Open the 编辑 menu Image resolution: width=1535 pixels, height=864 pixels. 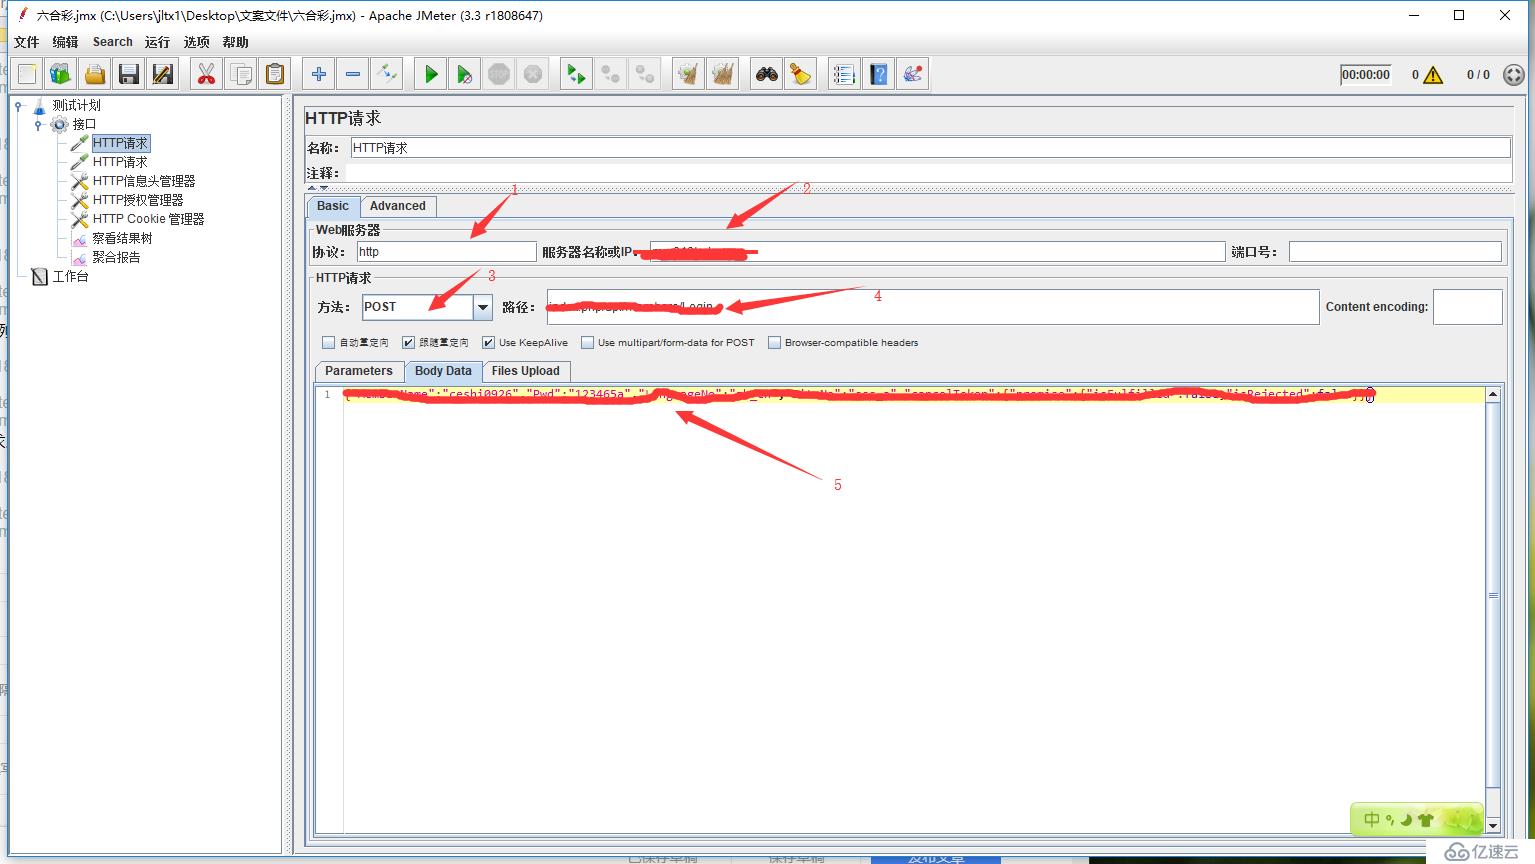click(65, 42)
